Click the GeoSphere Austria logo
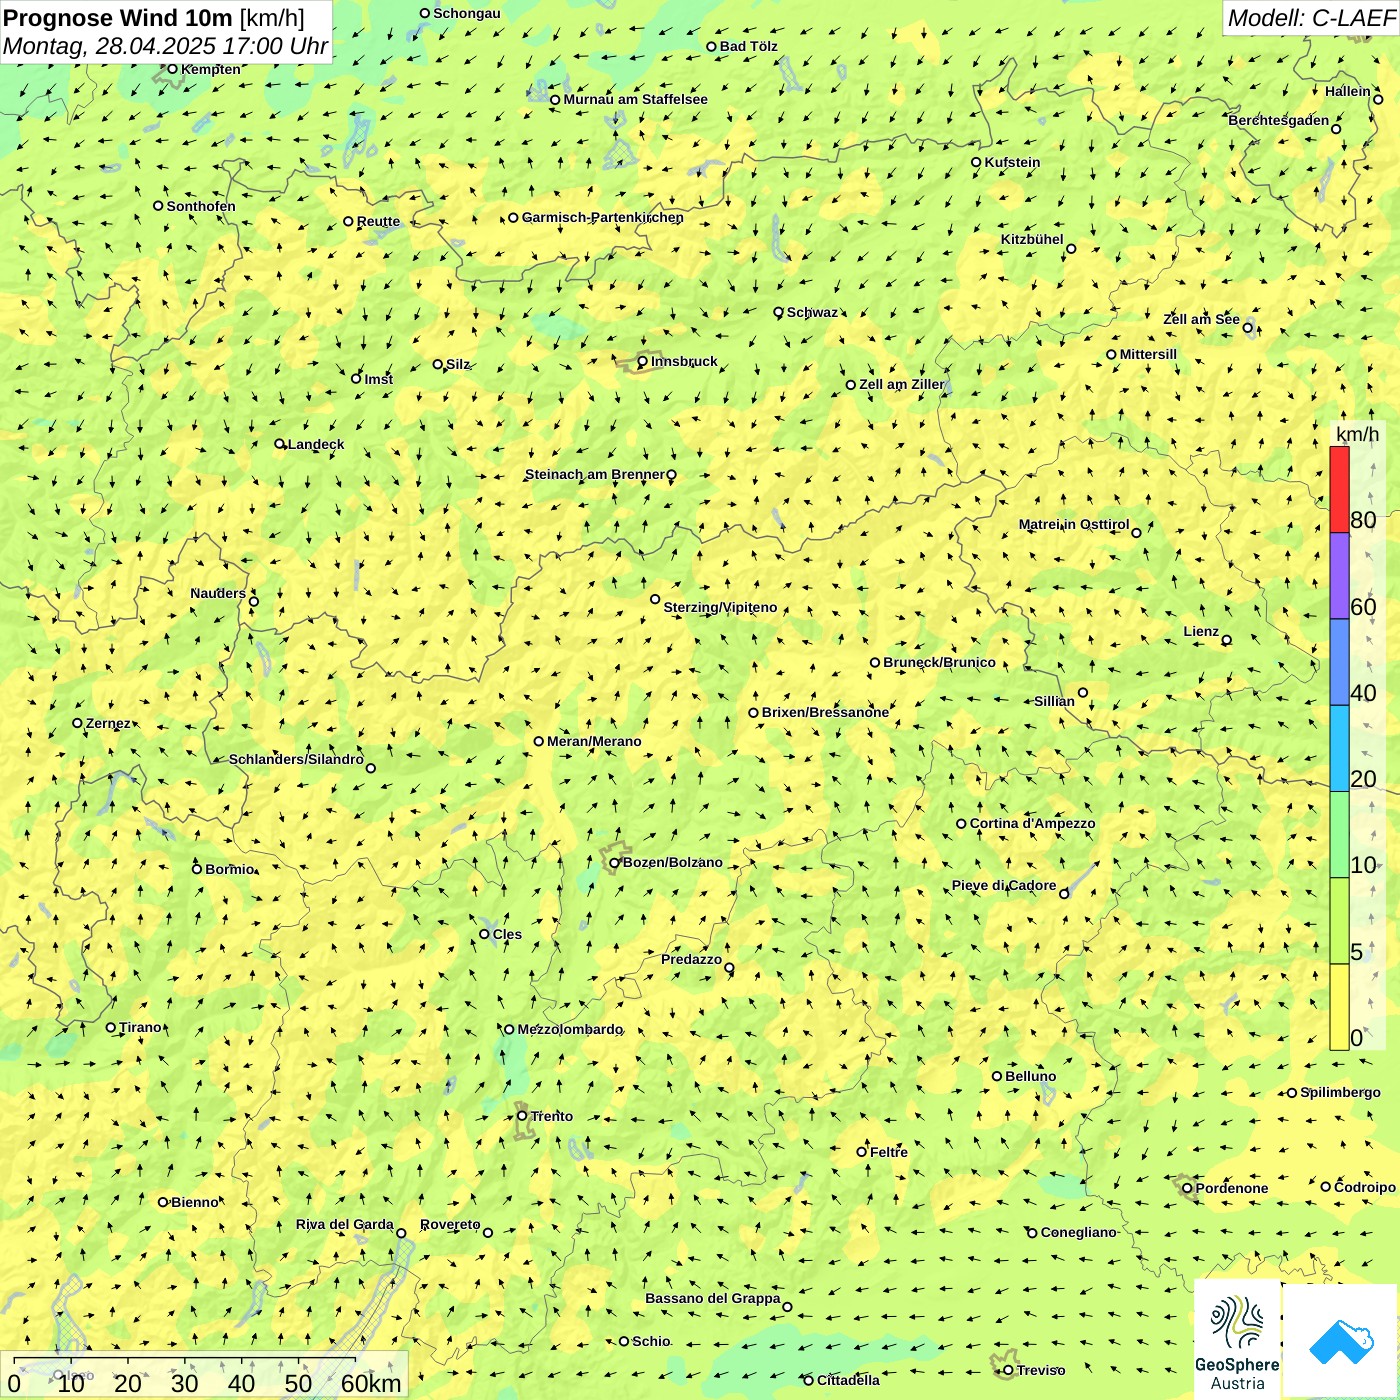1400x1400 pixels. [1237, 1339]
